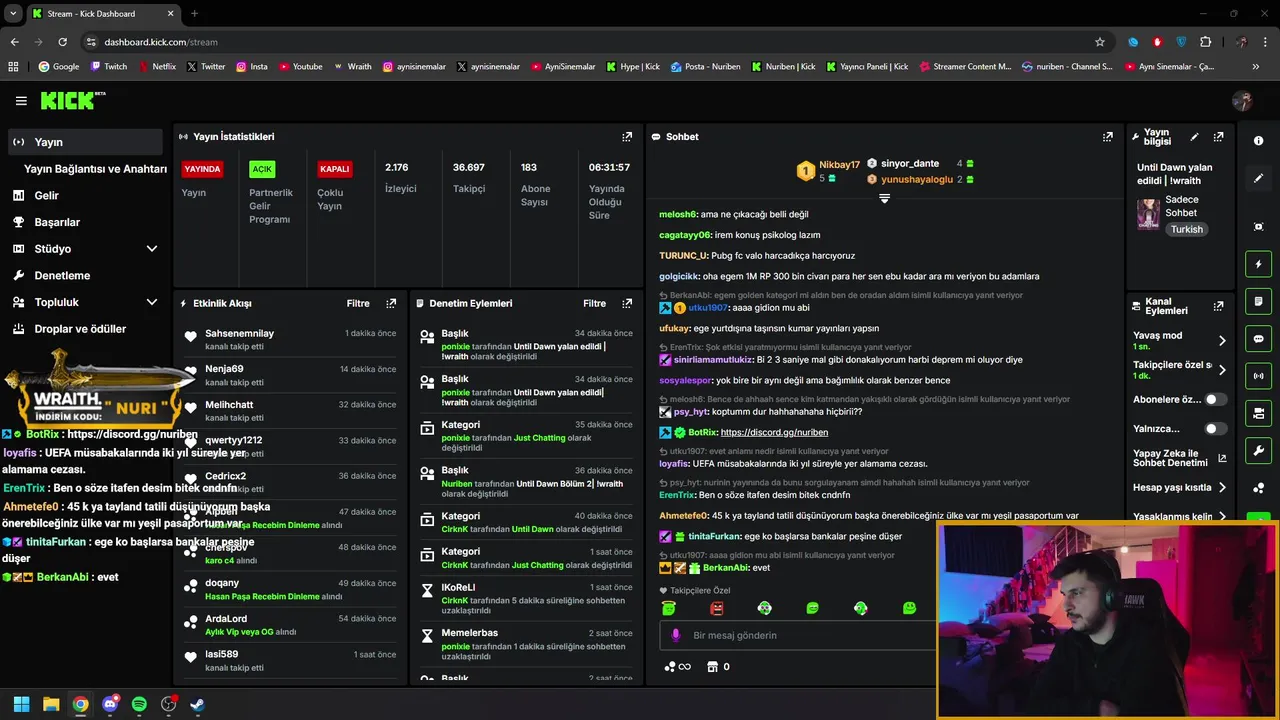This screenshot has height=720, width=1280.
Task: Click the document note icon in right sidebar
Action: [x=1258, y=301]
